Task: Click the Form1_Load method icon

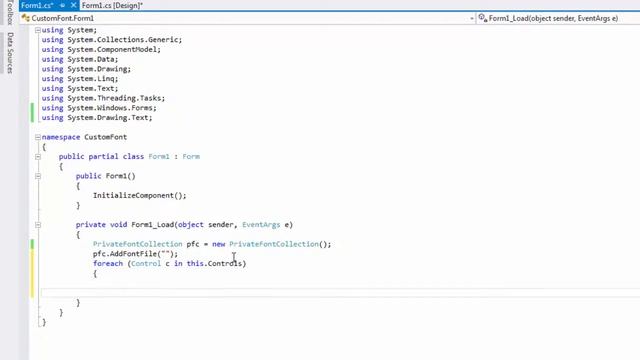Action: click(x=483, y=18)
